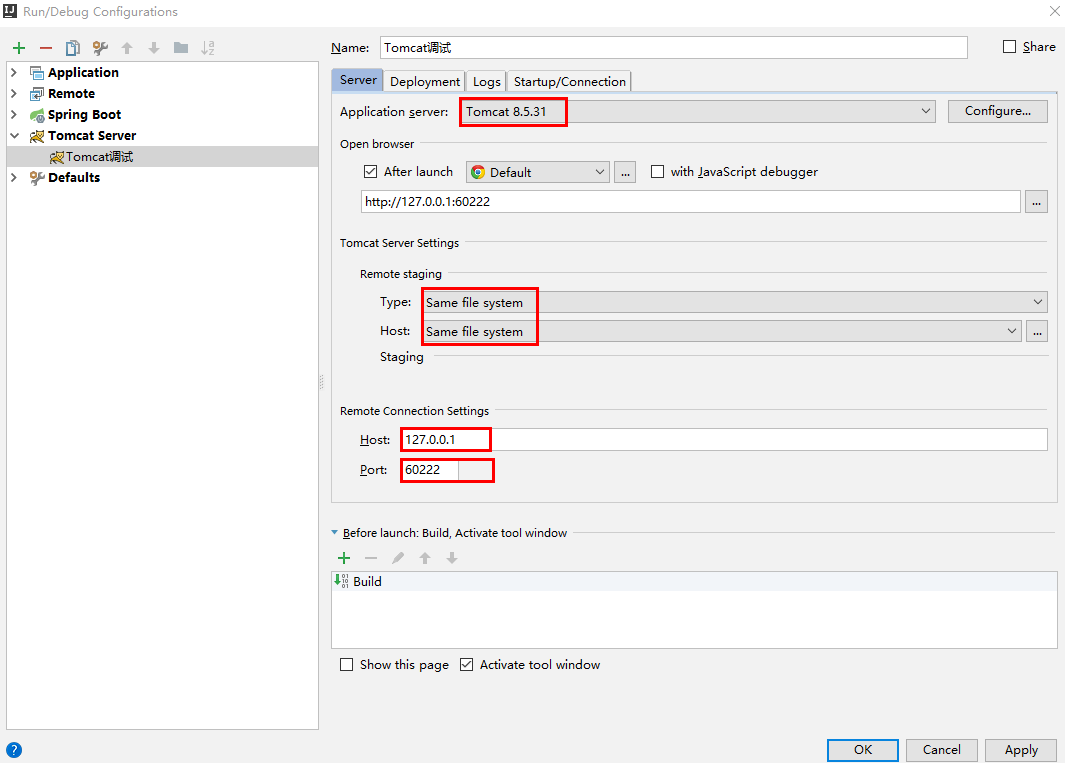Open the edit defaults wrench icon
The height and width of the screenshot is (763, 1065).
pos(100,48)
